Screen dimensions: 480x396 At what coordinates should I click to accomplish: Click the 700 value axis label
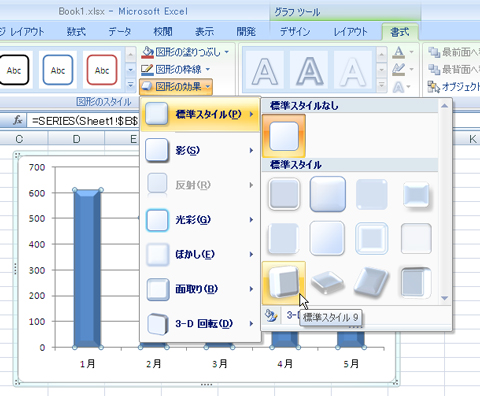coord(37,167)
